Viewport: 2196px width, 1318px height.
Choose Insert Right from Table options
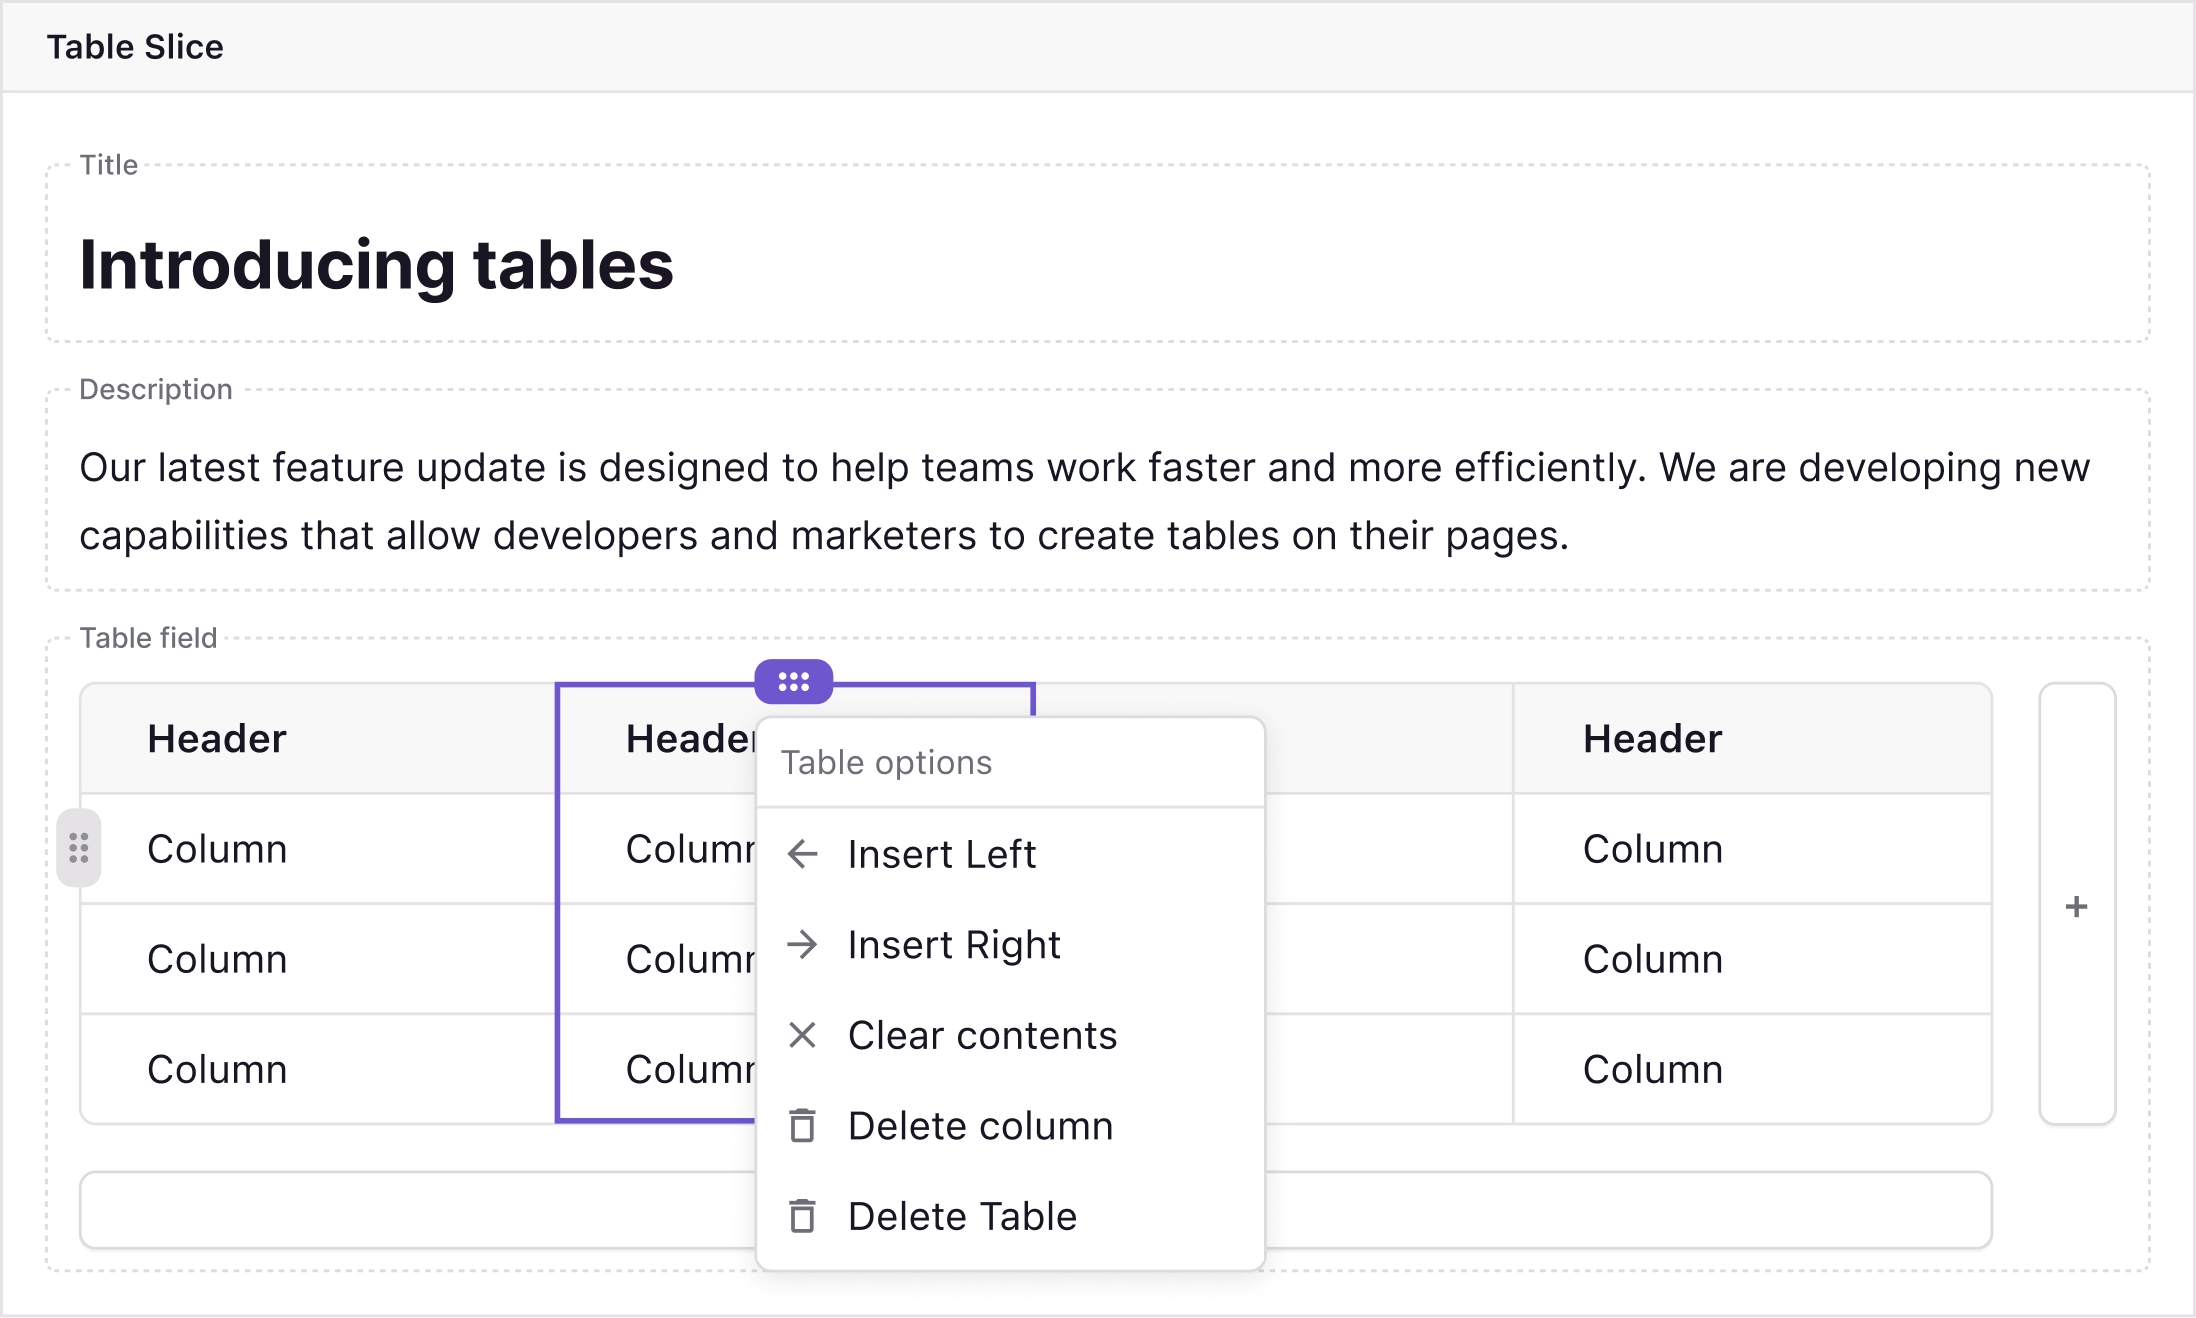[x=954, y=944]
